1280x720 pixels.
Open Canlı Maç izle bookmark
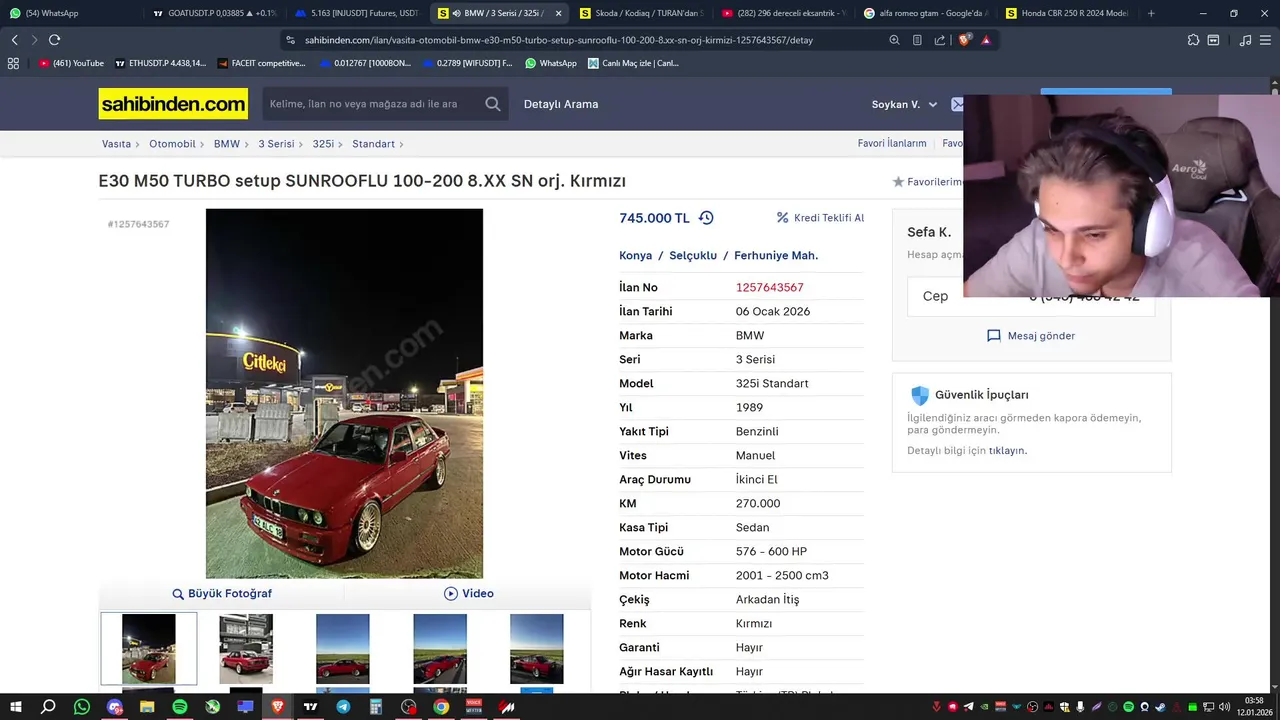tap(634, 63)
